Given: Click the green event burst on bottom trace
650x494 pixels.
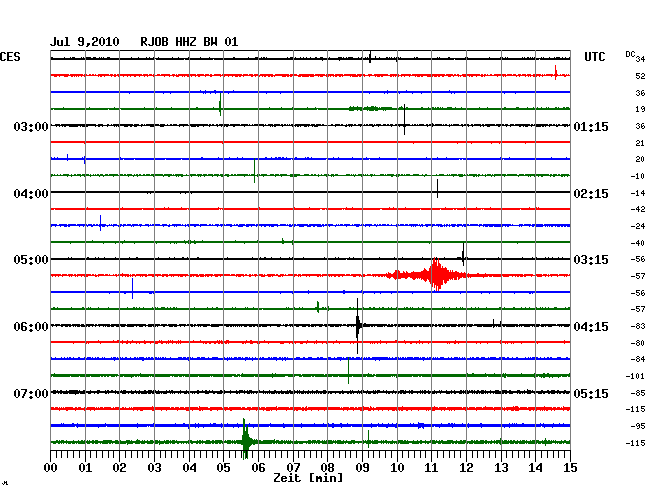Looking at the screenshot, I should coord(246,441).
